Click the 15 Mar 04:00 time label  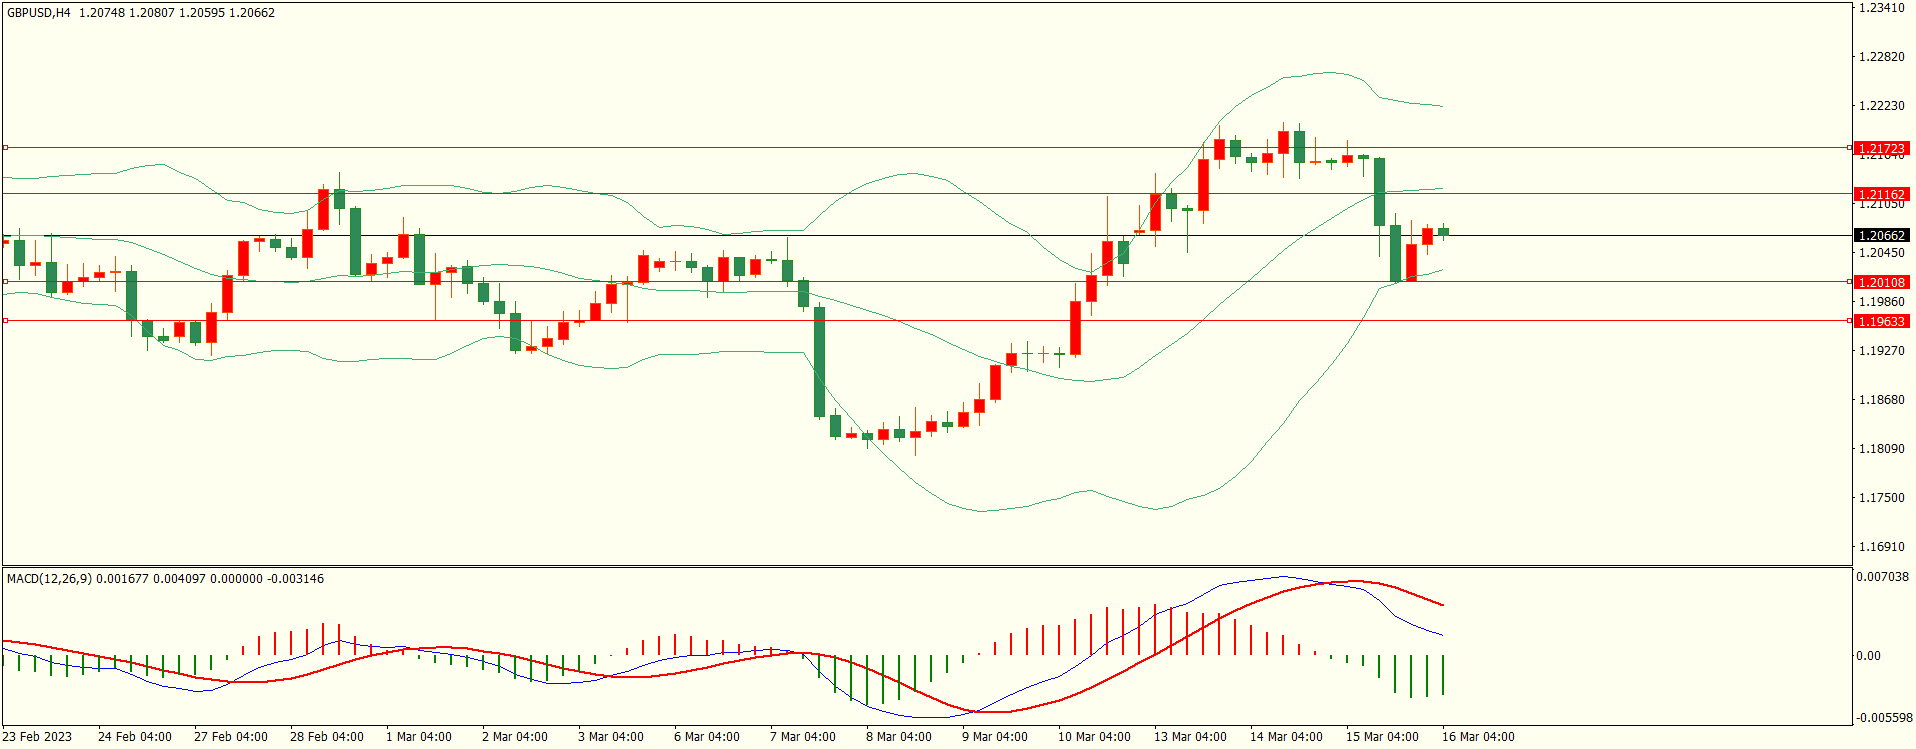click(x=1383, y=737)
